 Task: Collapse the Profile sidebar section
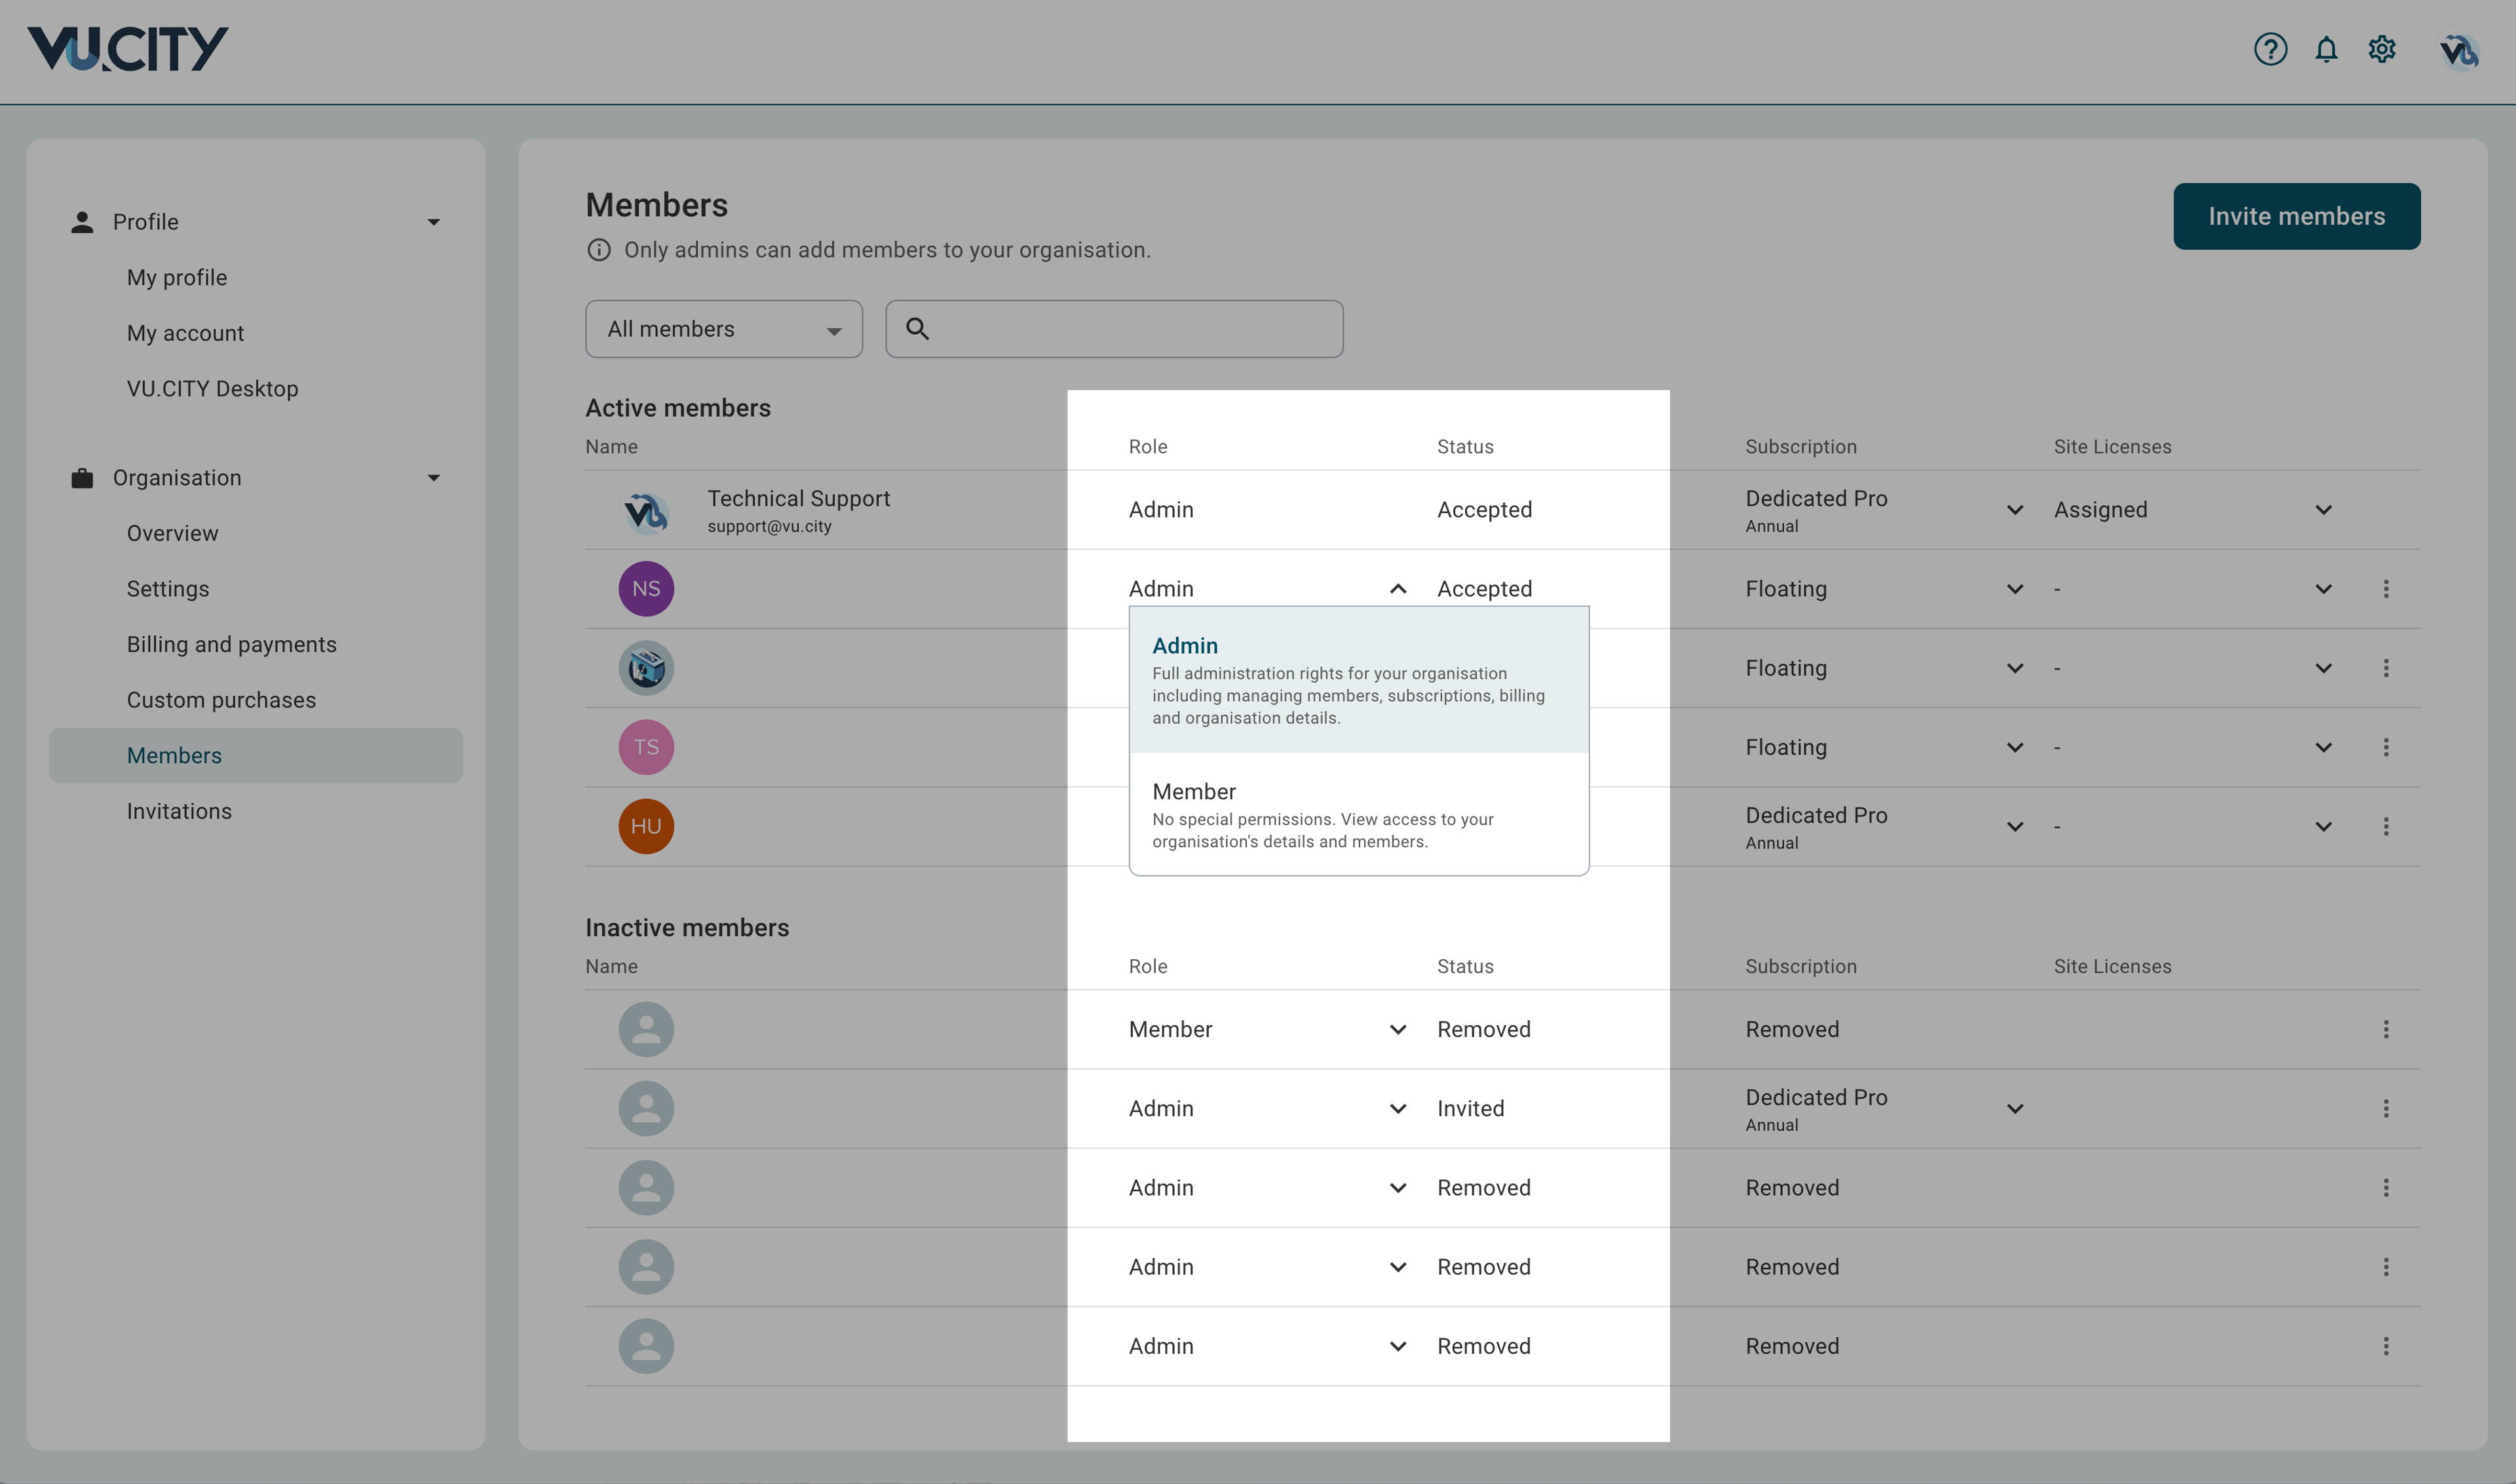(x=433, y=222)
